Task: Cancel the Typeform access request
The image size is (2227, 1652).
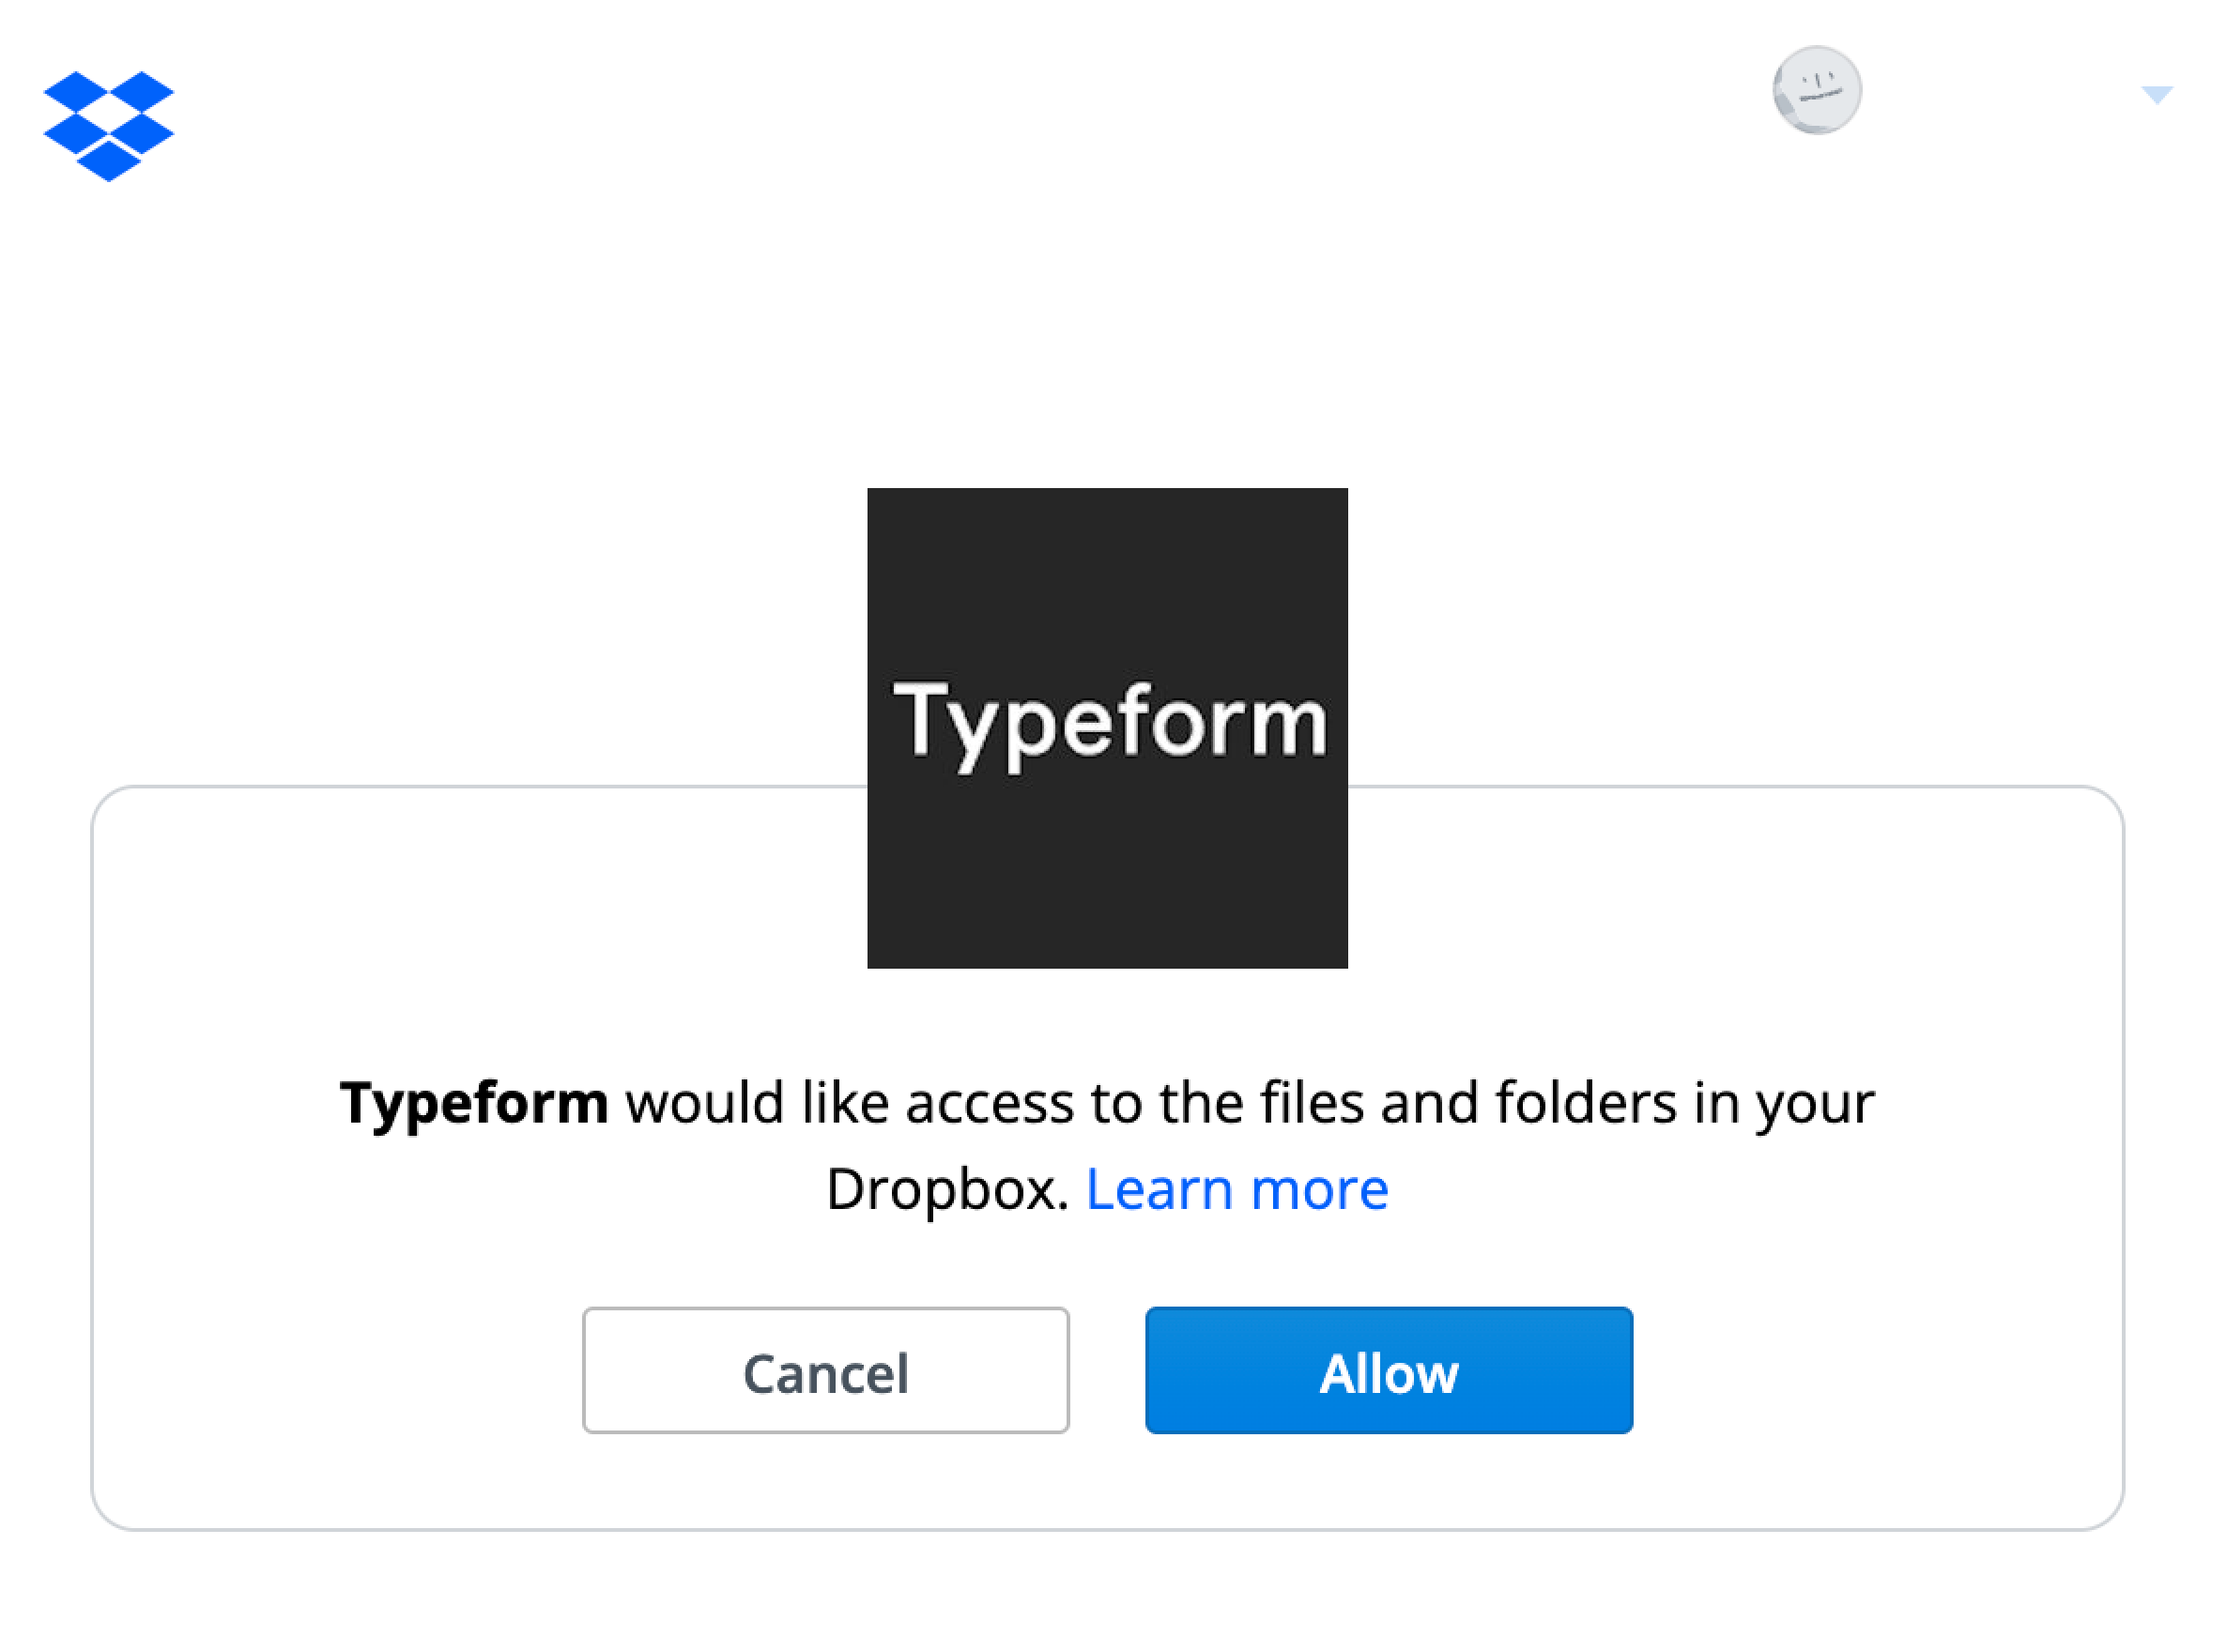Action: [x=826, y=1370]
